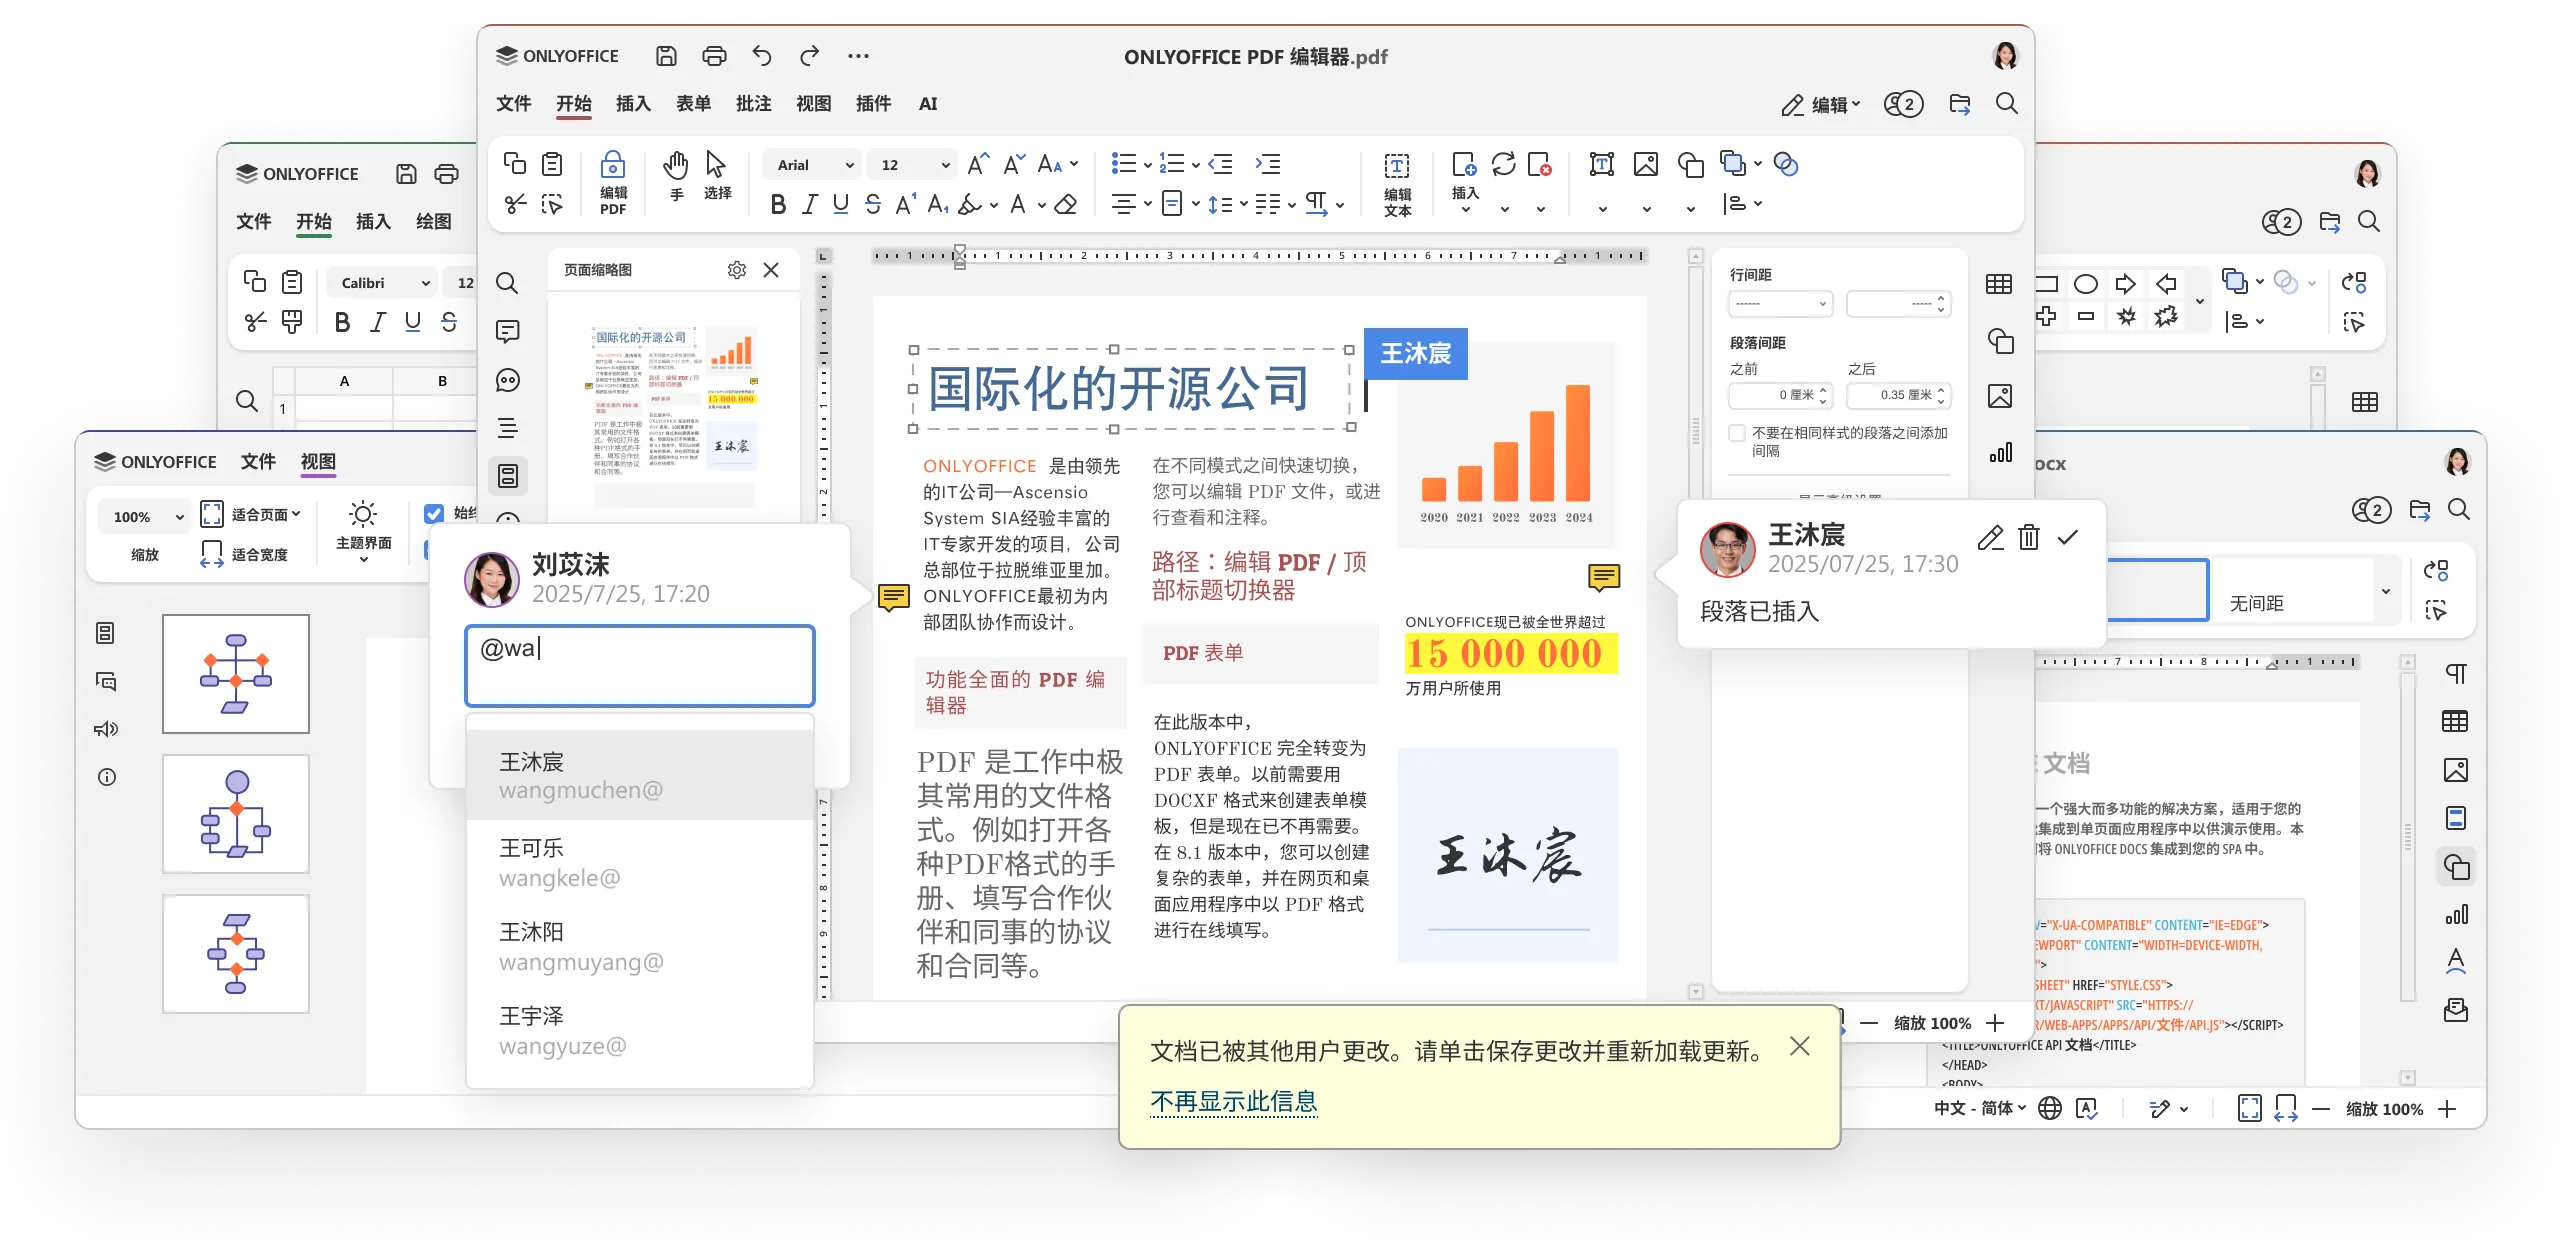Viewport: 2560px width, 1240px height.
Task: Click 不再显示此信息 link
Action: click(x=1233, y=1102)
